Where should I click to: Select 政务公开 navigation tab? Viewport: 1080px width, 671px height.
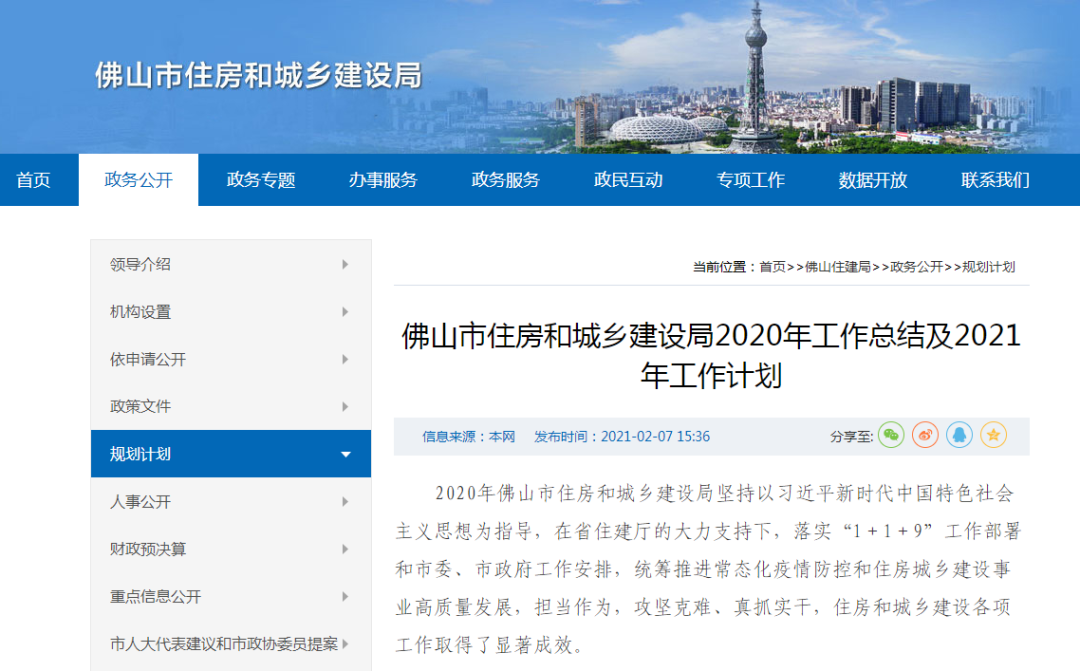pyautogui.click(x=138, y=180)
